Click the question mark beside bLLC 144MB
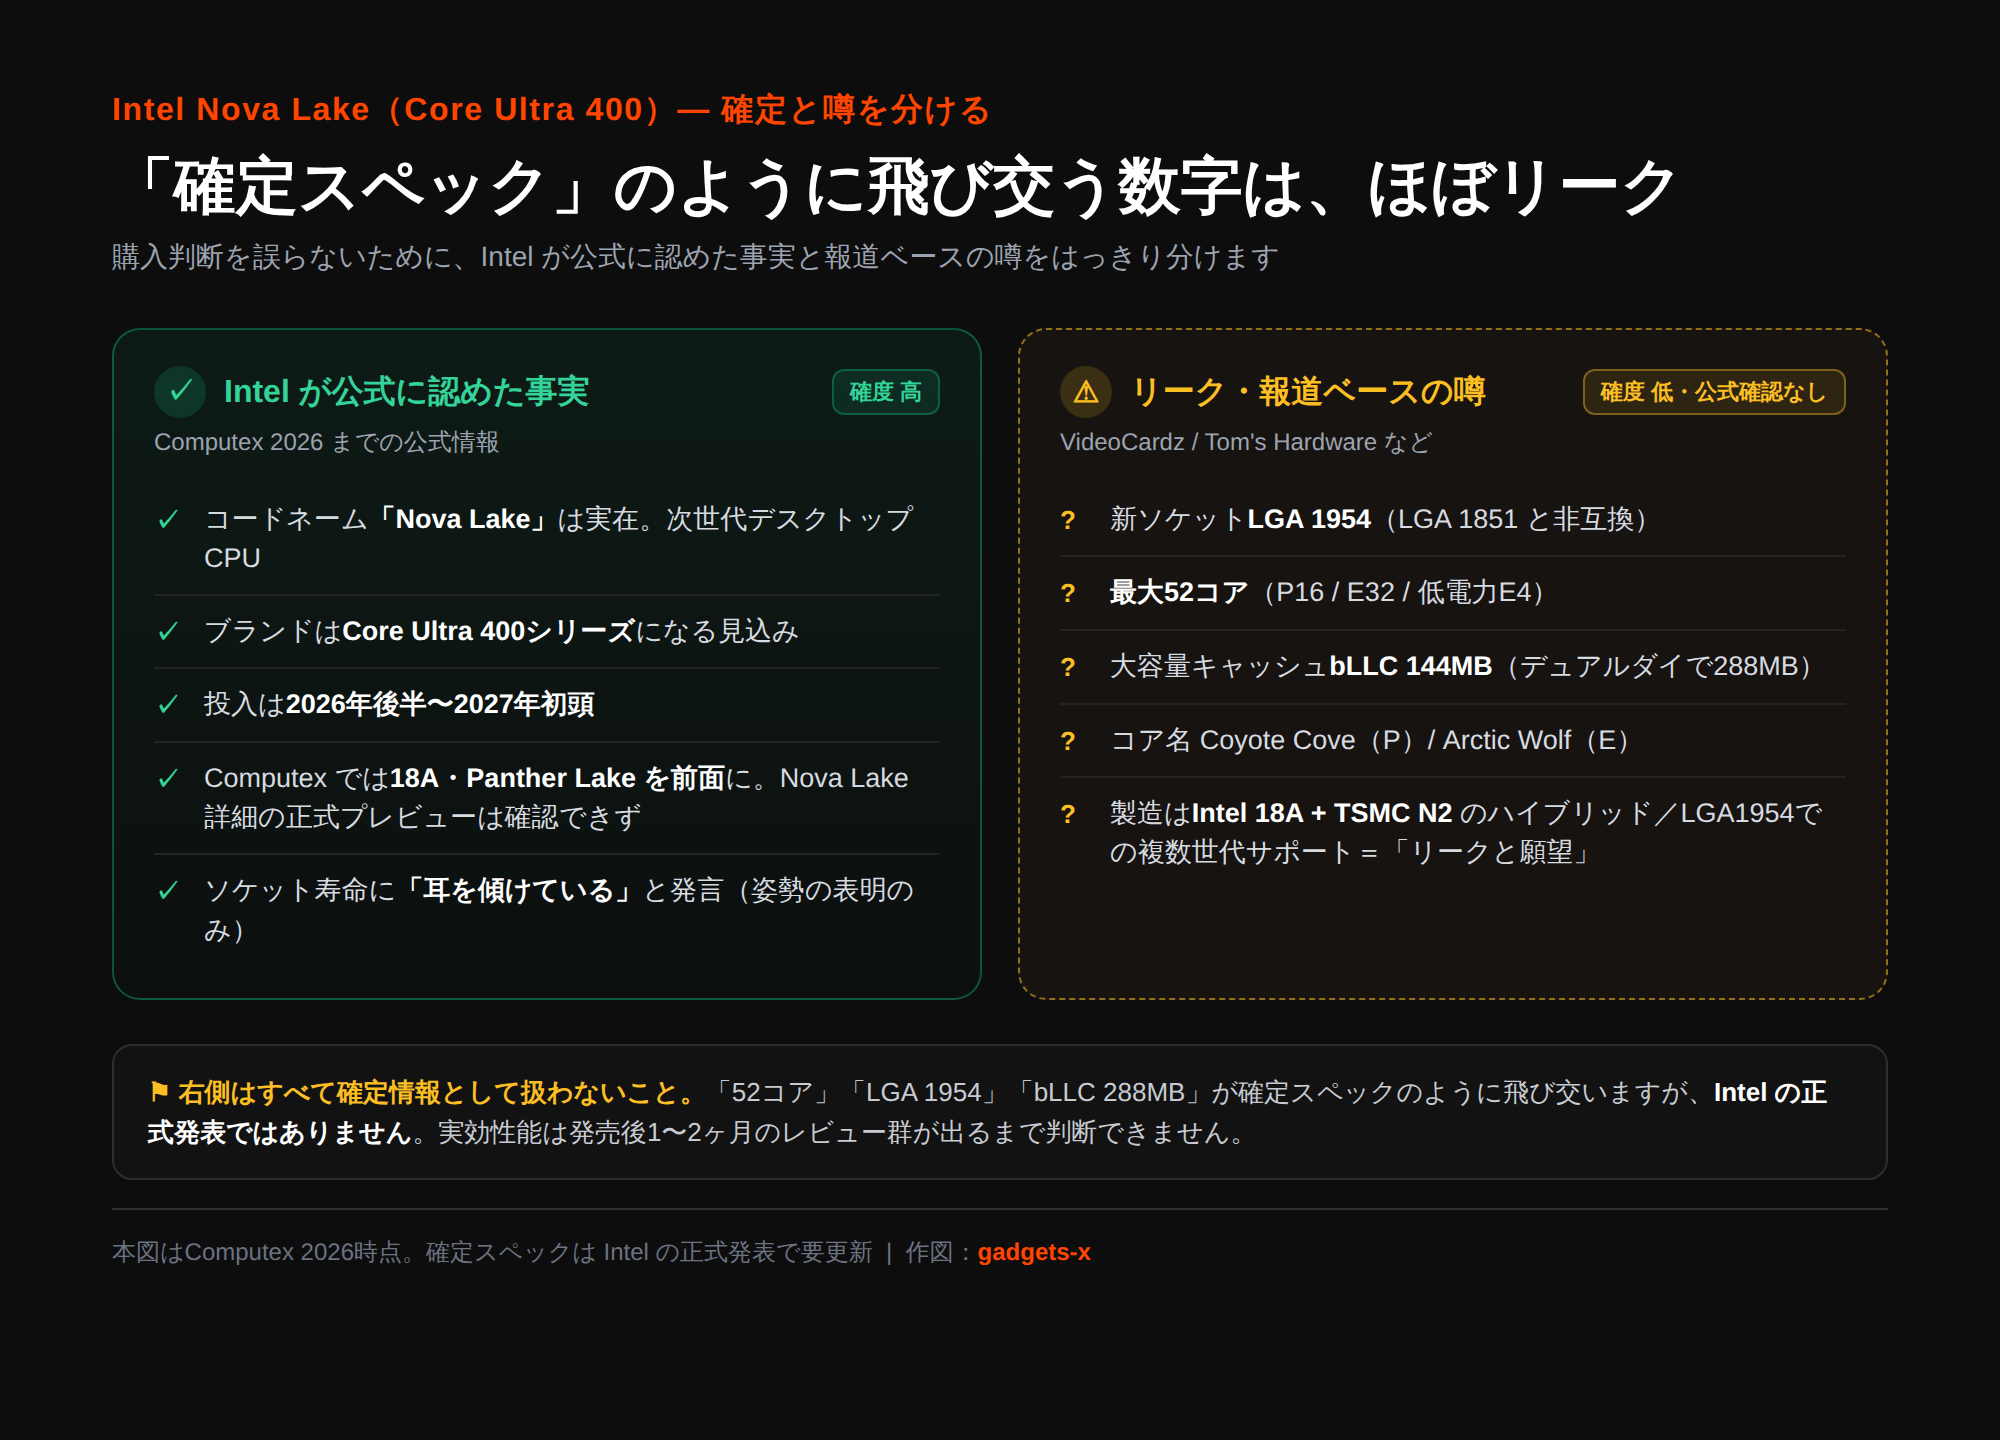 pos(1068,667)
